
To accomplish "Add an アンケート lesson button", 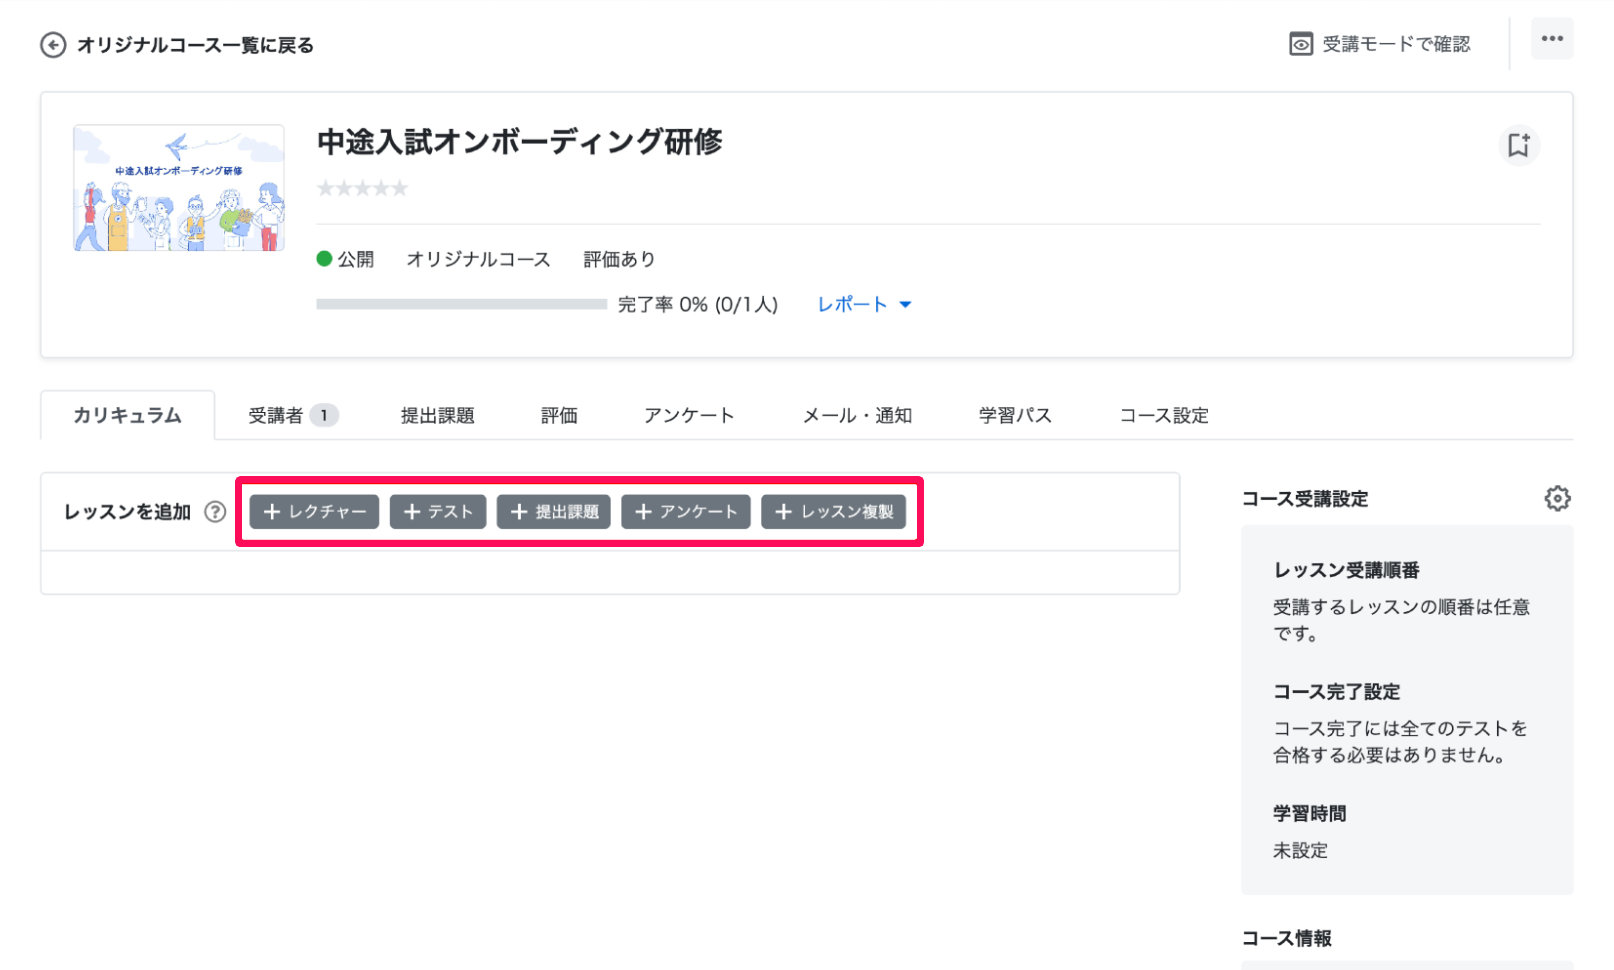I will pos(686,512).
